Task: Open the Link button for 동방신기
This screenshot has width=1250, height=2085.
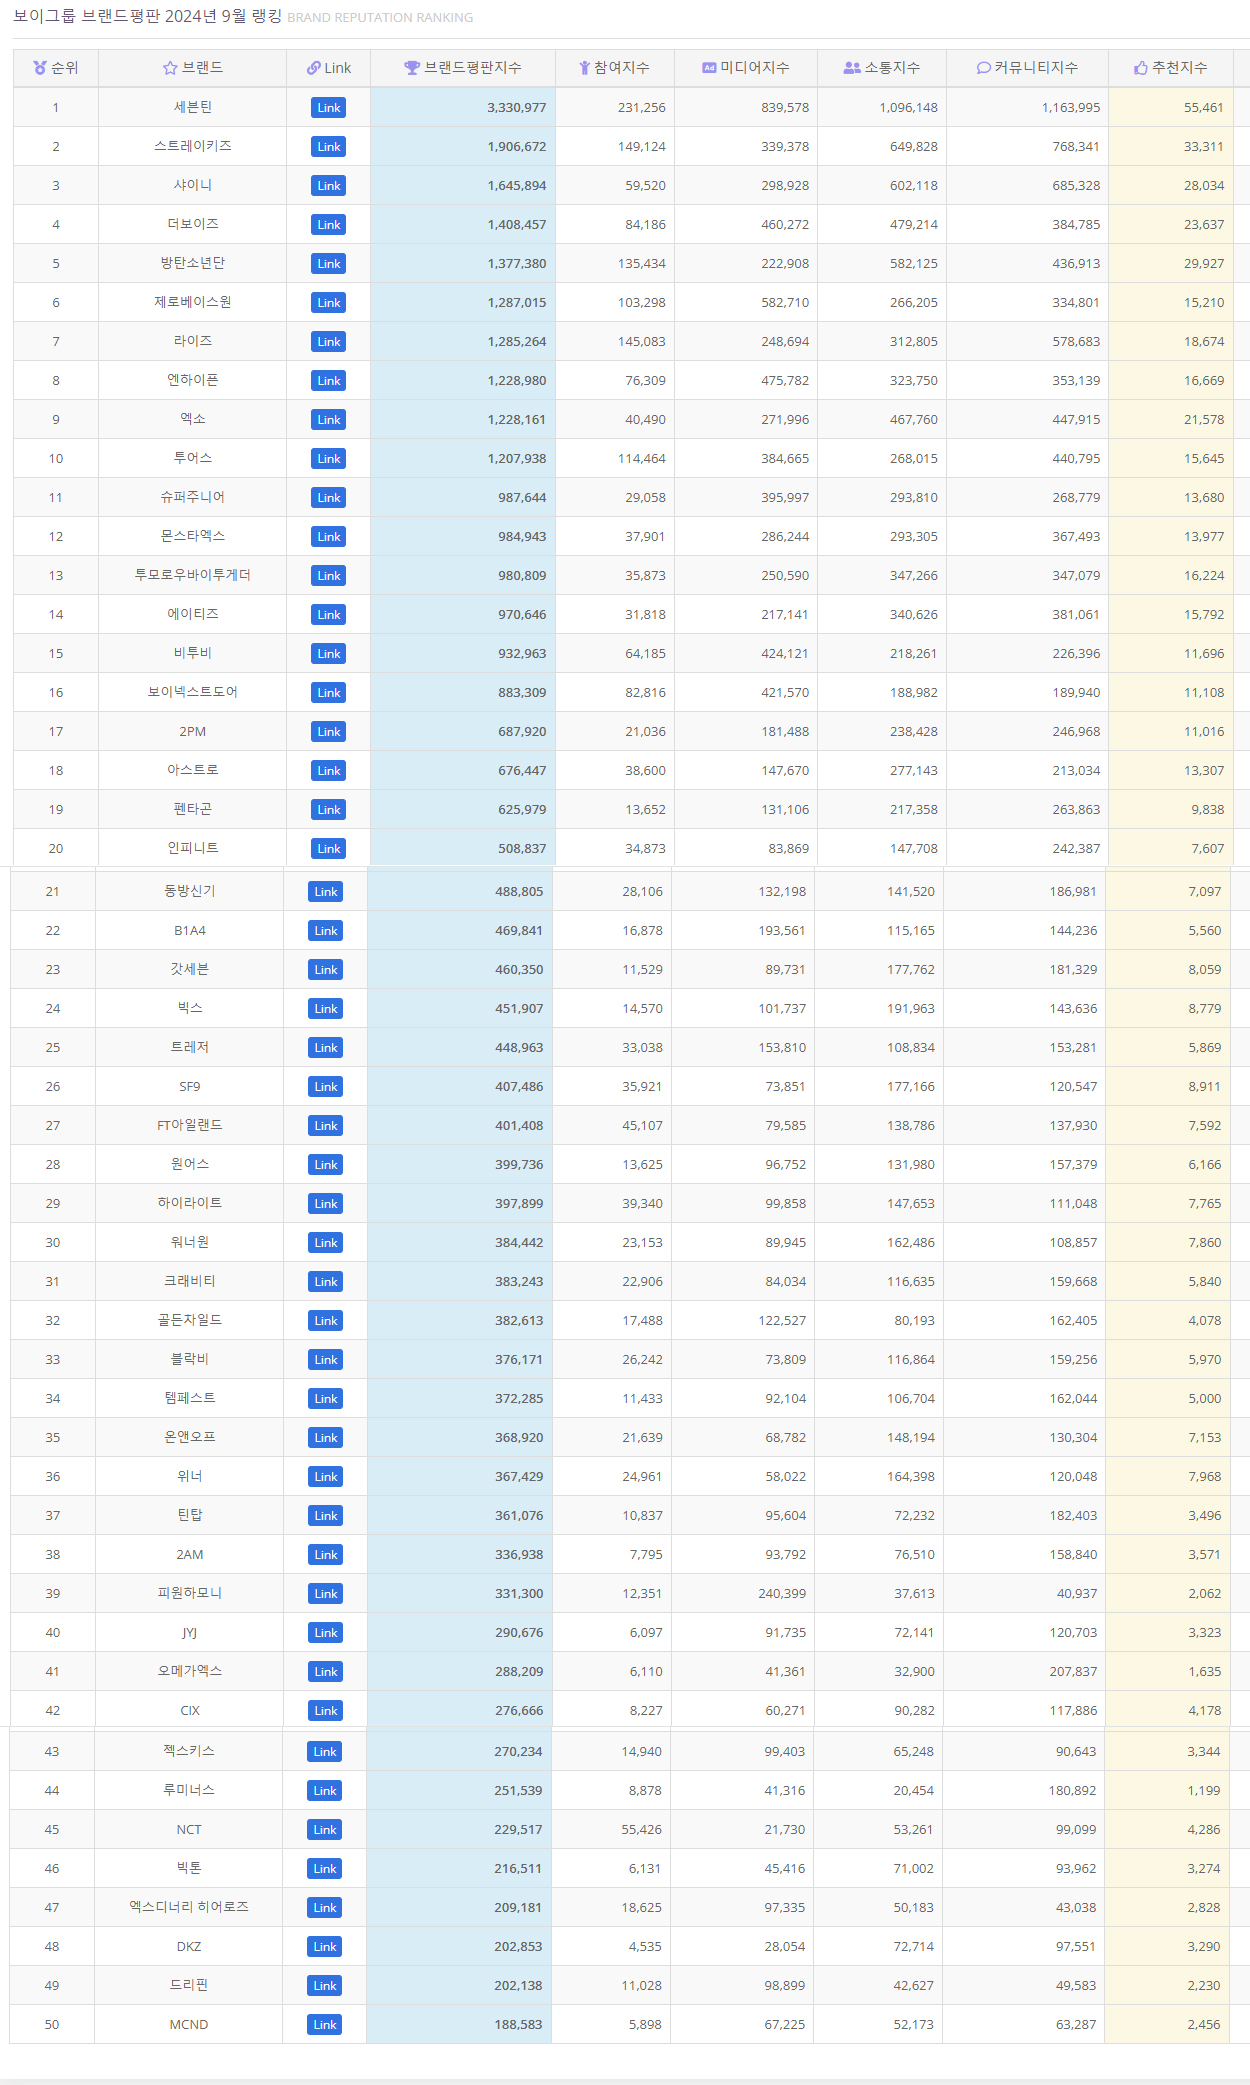Action: tap(326, 892)
